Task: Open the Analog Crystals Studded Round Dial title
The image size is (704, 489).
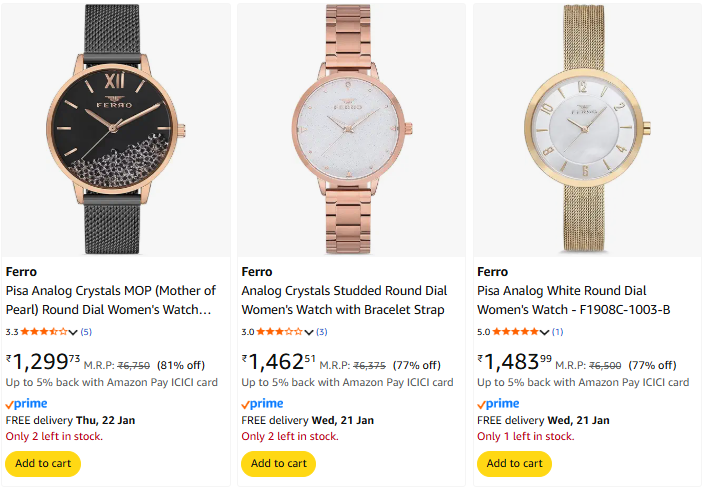Action: (x=343, y=300)
